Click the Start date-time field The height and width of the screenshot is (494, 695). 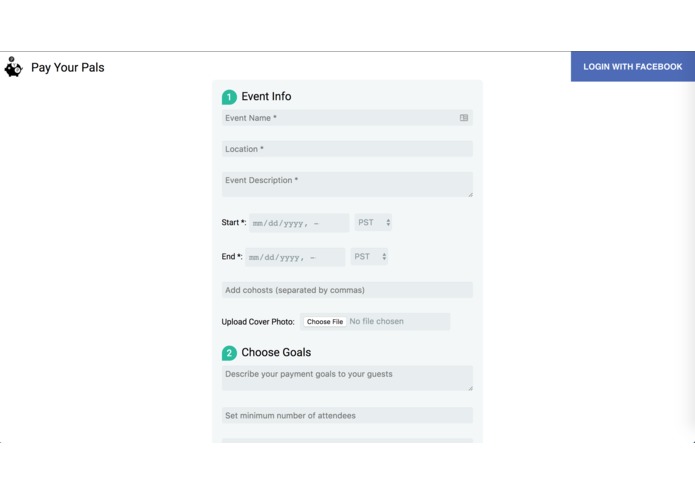pos(299,223)
